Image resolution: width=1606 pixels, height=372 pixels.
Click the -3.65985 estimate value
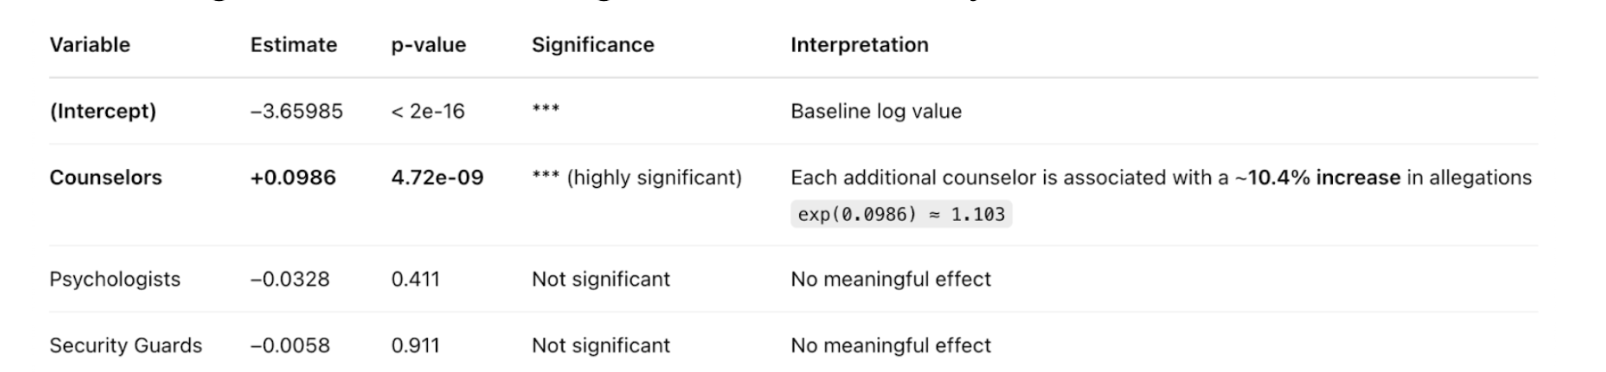296,111
